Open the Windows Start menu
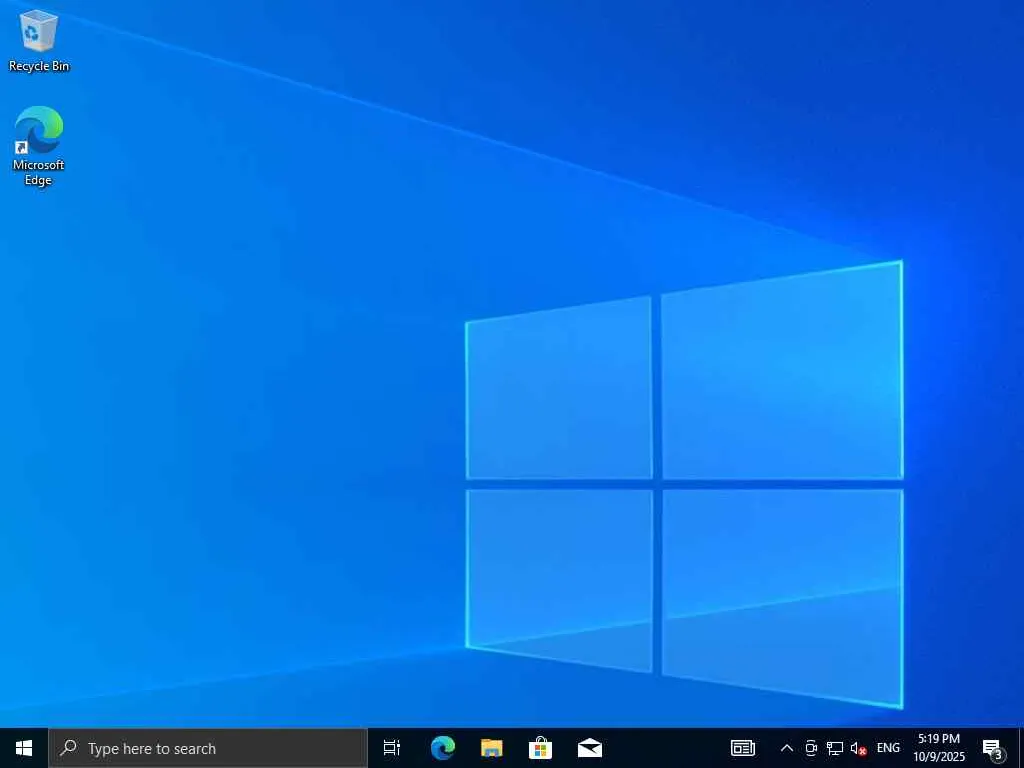1024x768 pixels. tap(24, 748)
